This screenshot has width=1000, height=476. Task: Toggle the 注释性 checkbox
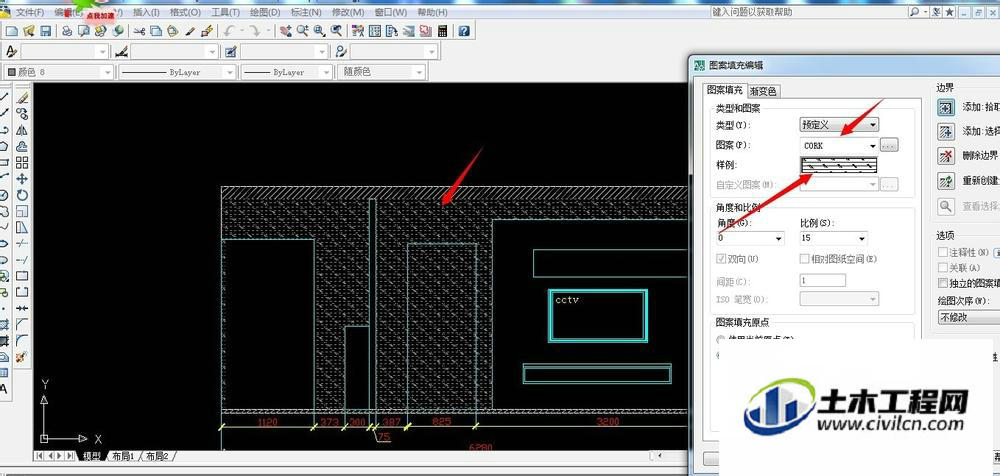coord(943,253)
